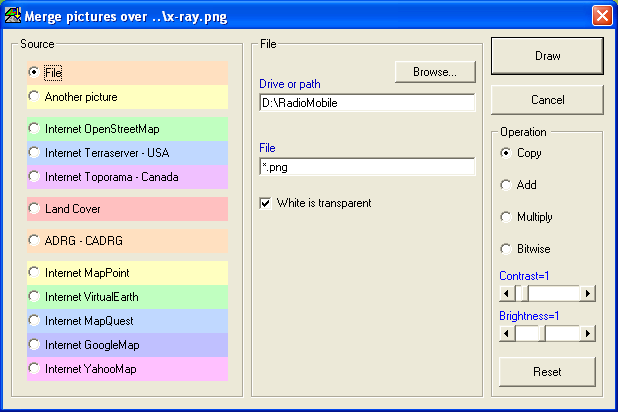Viewport: 618px width, 412px height.
Task: Choose Internet Toporama - Canada source
Action: click(x=34, y=177)
